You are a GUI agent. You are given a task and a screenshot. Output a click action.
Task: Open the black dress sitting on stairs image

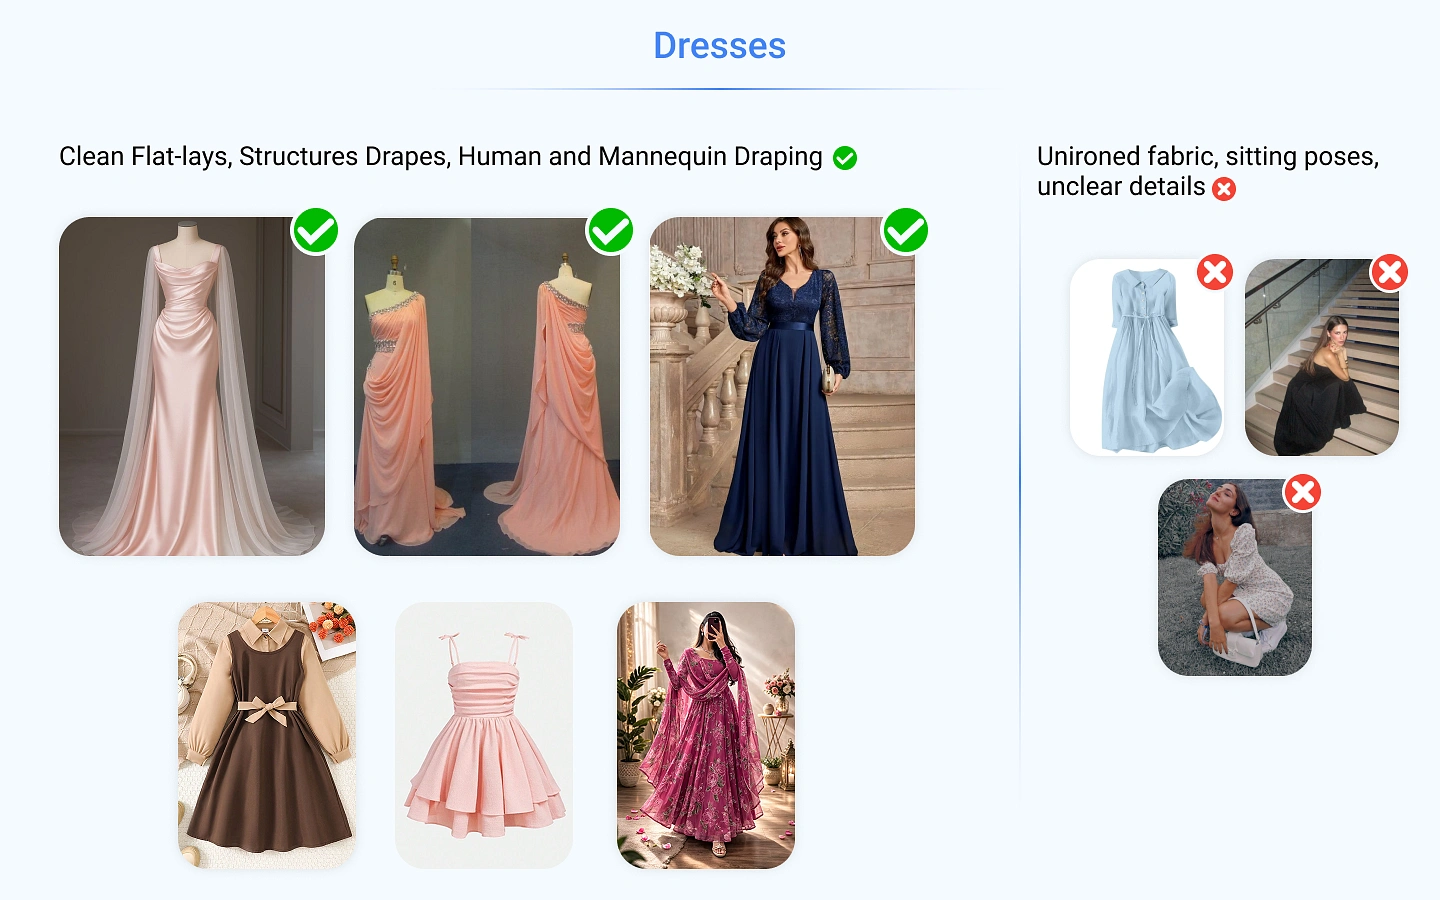tap(1322, 357)
